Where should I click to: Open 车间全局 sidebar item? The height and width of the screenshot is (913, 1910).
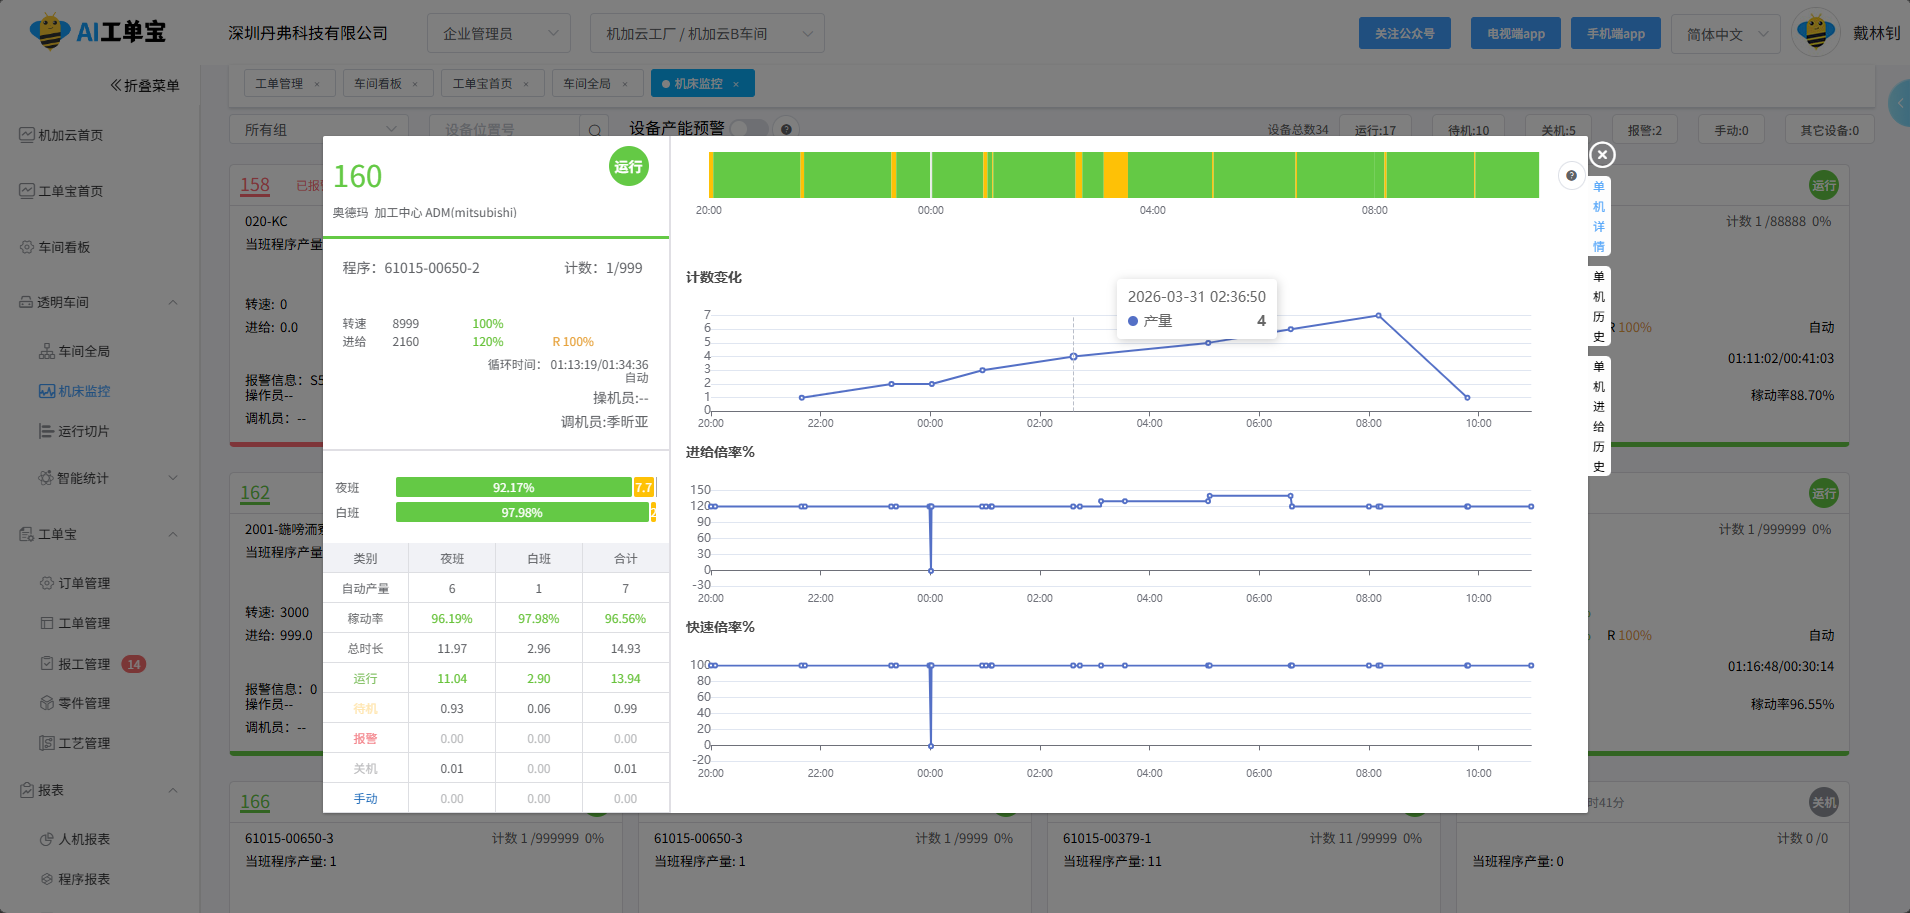(84, 351)
